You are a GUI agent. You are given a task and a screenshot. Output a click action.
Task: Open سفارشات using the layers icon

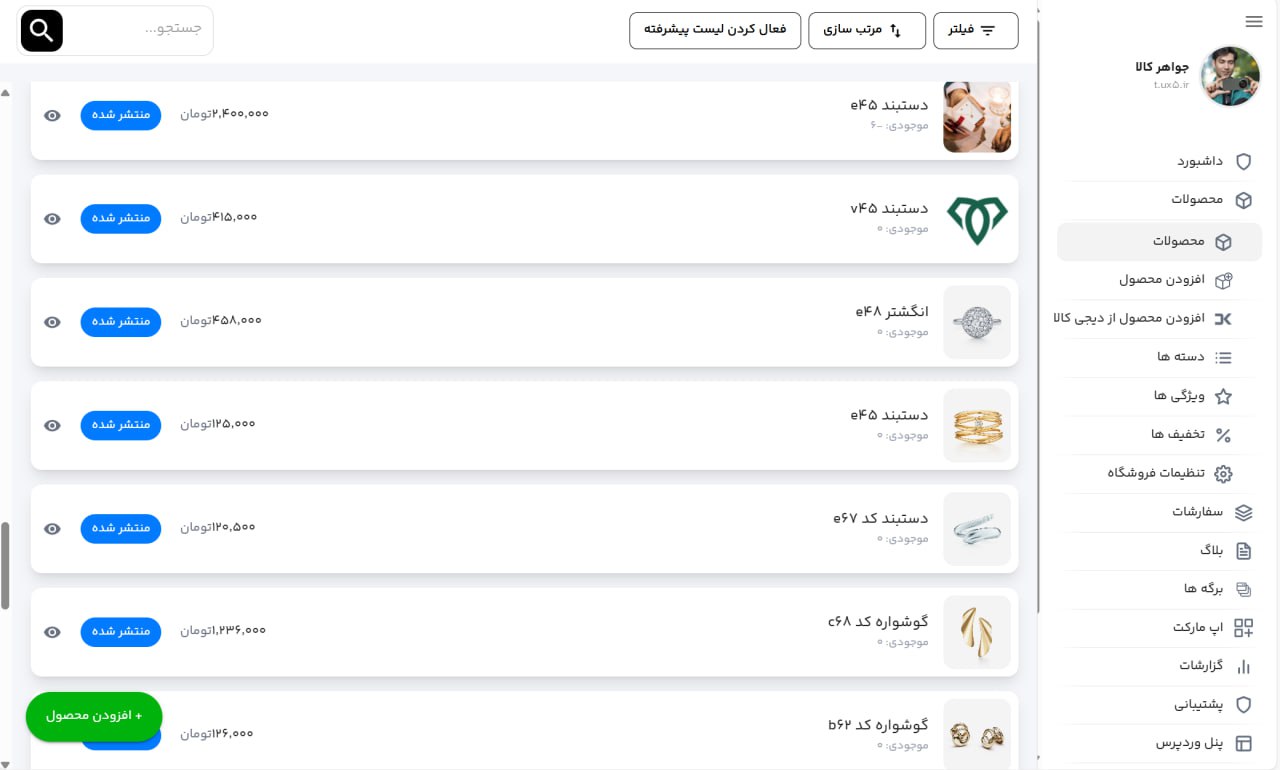click(1243, 512)
